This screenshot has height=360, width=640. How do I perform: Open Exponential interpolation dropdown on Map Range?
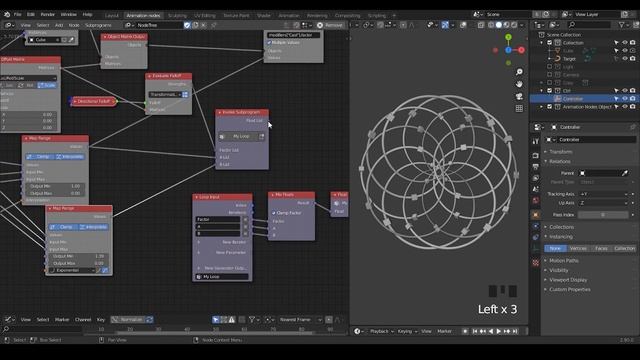point(72,270)
